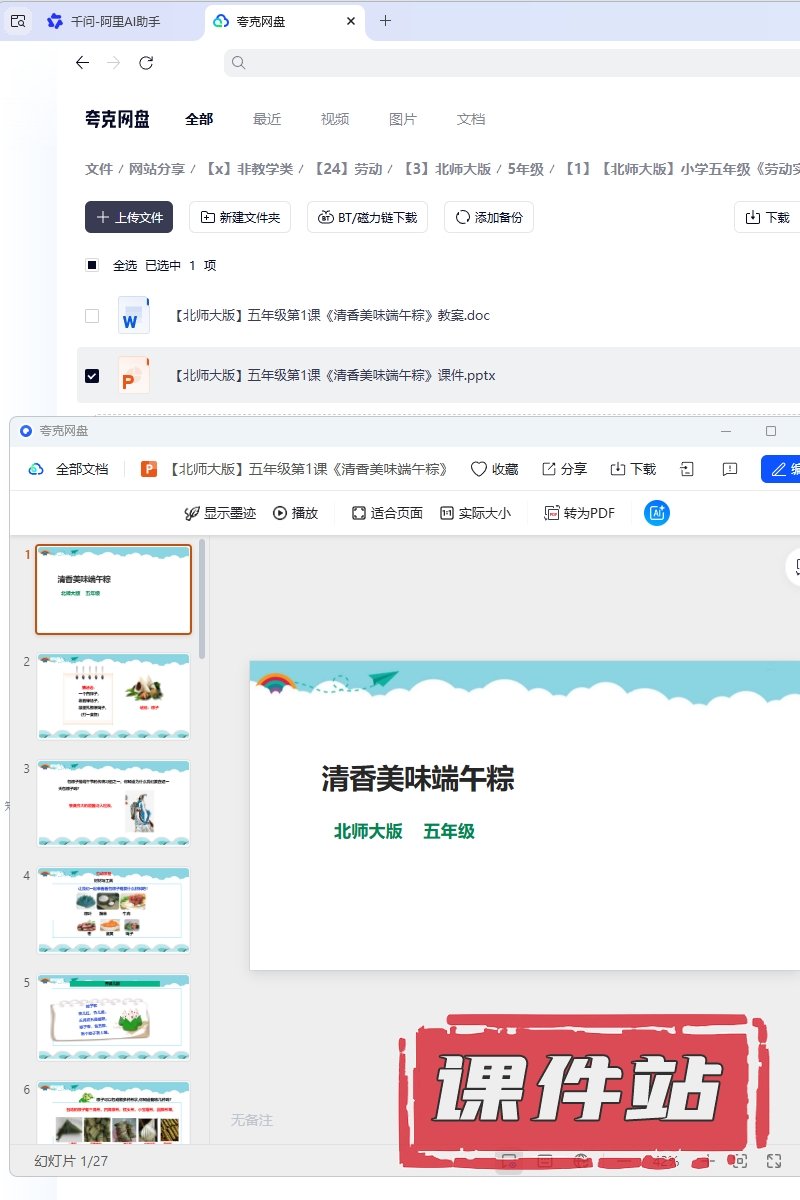Uncheck the 课件.pptx file checkbox
Viewport: 800px width, 1200px height.
click(x=92, y=376)
